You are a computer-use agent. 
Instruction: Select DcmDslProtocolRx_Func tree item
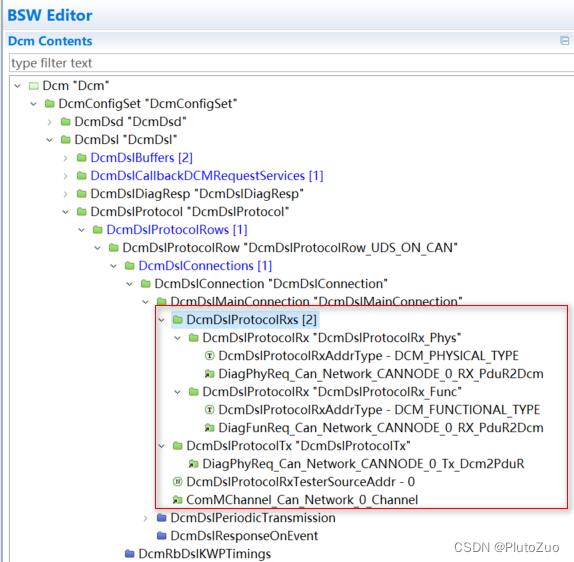coord(332,392)
